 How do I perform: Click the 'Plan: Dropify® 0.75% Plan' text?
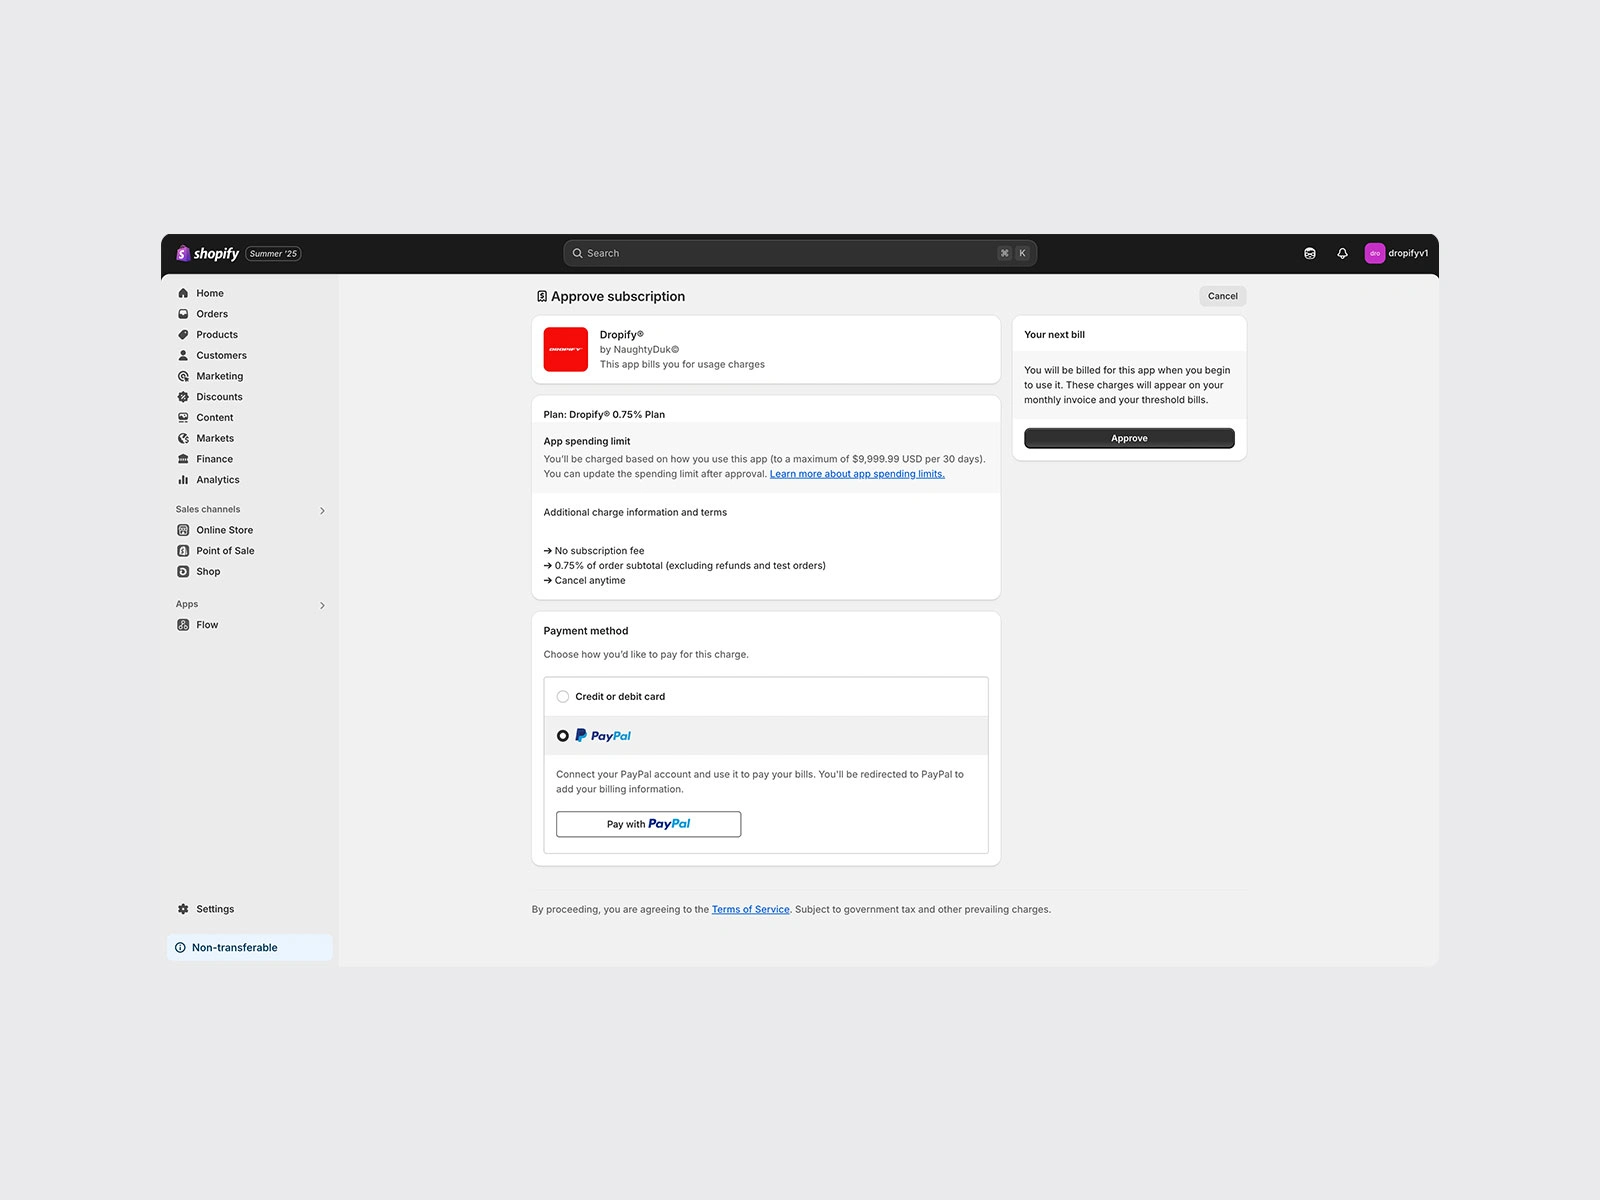(604, 415)
